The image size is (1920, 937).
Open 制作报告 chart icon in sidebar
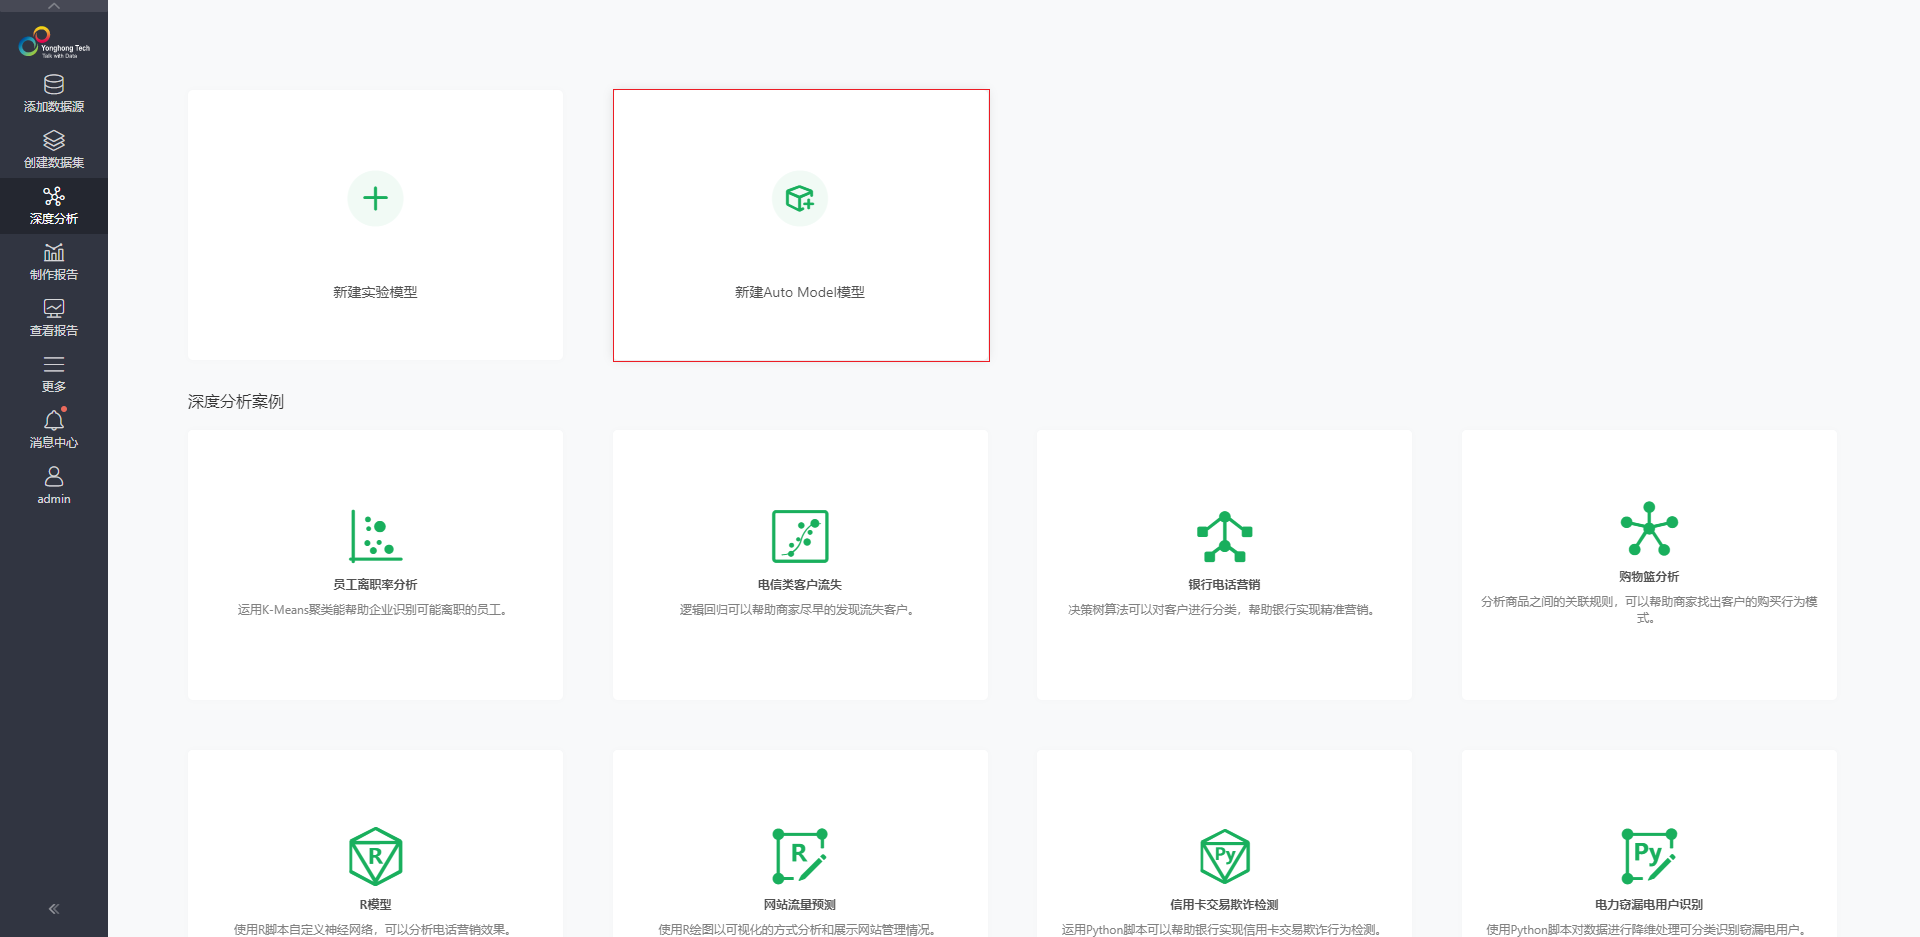(54, 253)
